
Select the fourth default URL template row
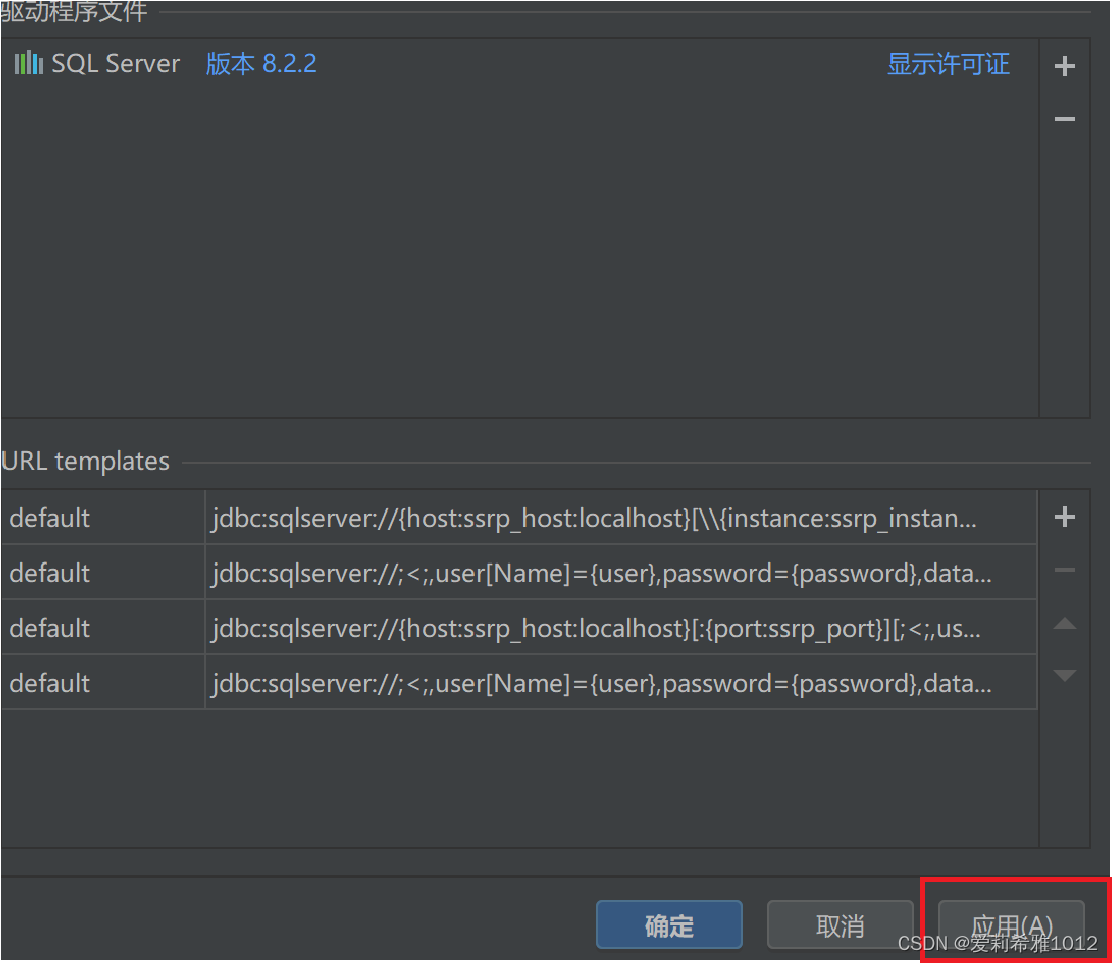pos(48,682)
